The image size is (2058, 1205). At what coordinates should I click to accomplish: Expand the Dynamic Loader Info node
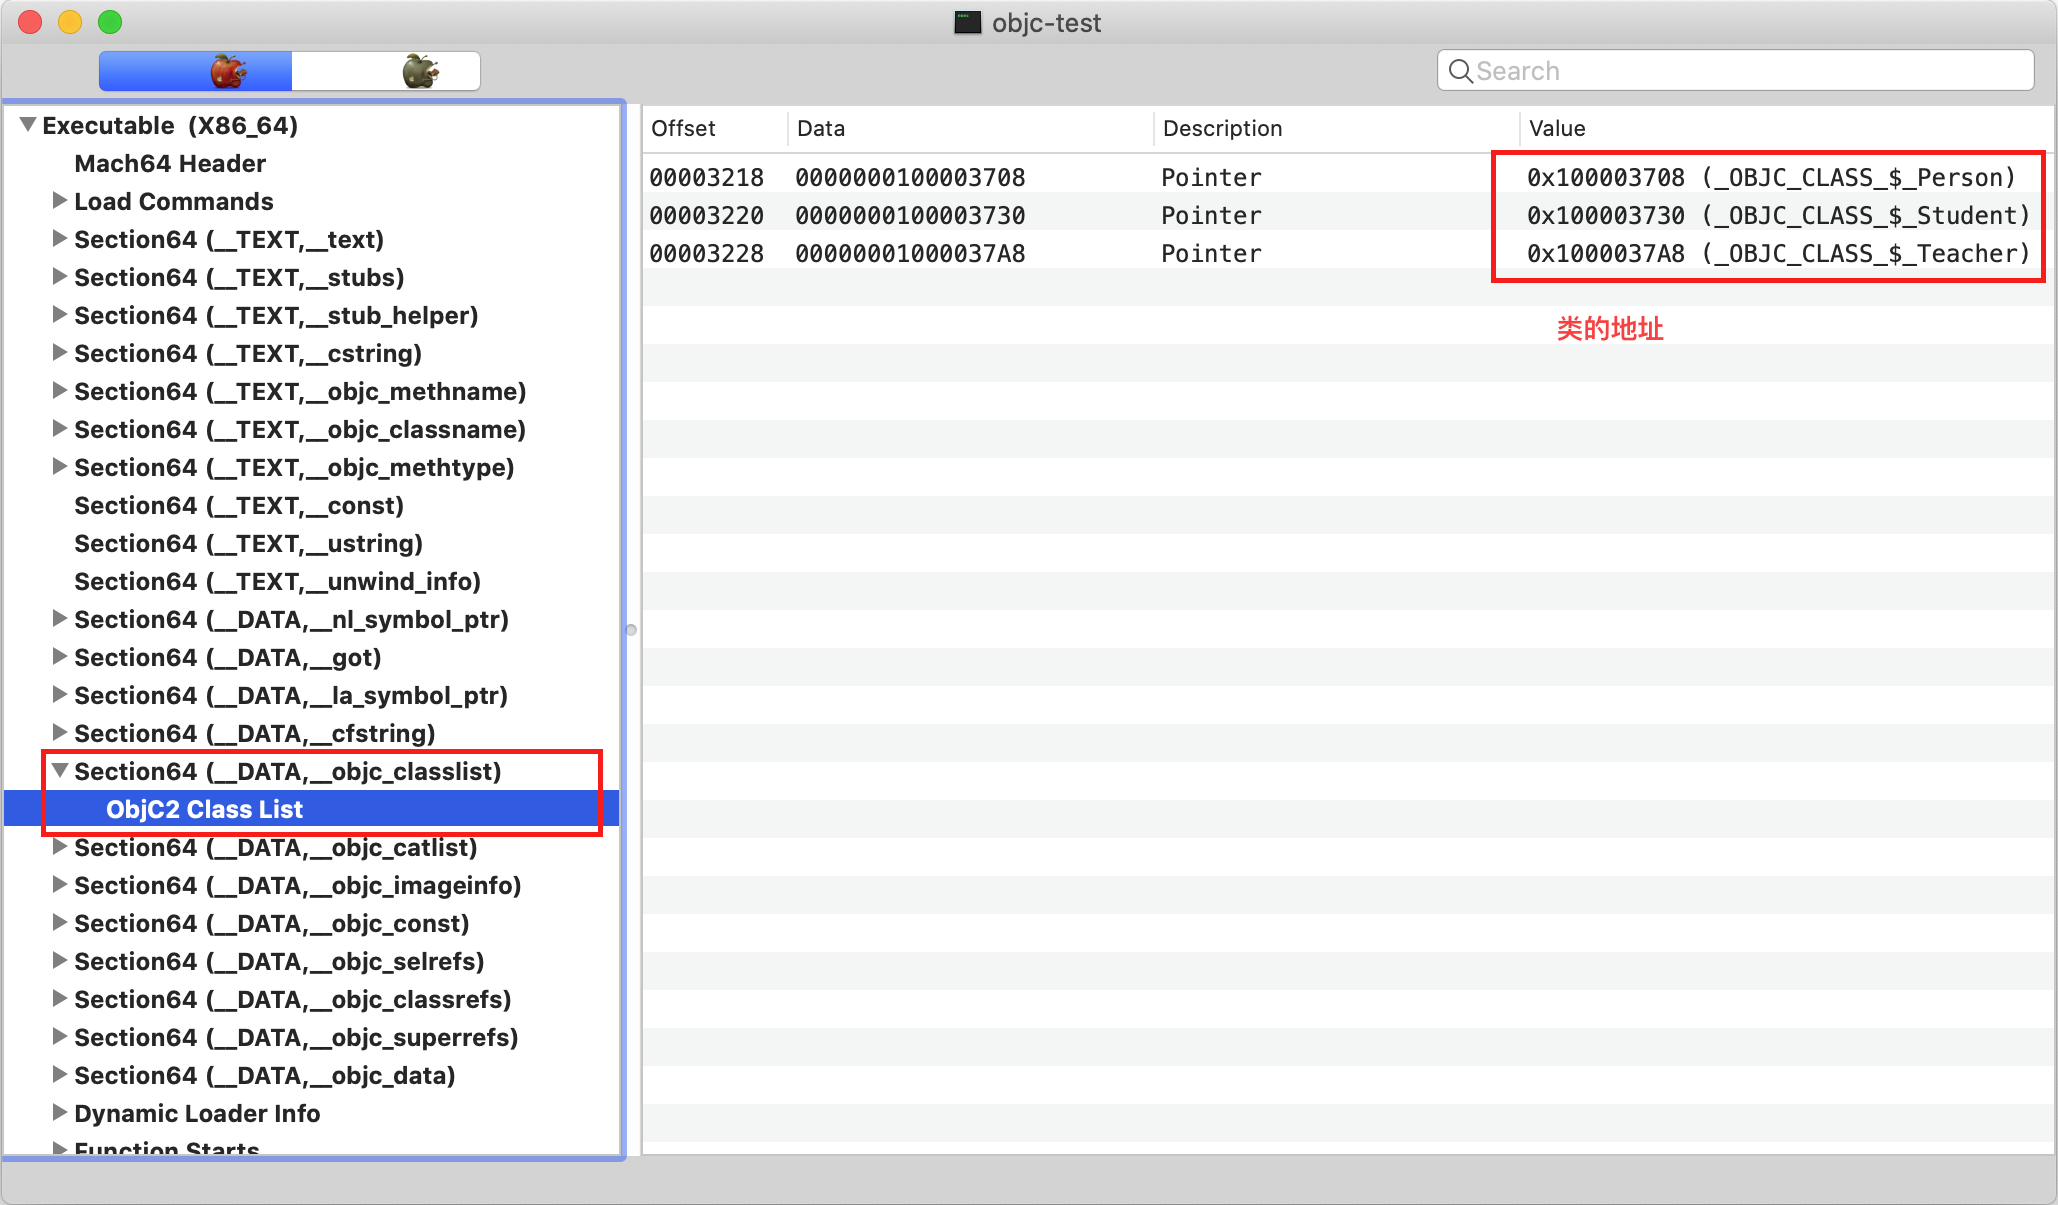click(59, 1113)
